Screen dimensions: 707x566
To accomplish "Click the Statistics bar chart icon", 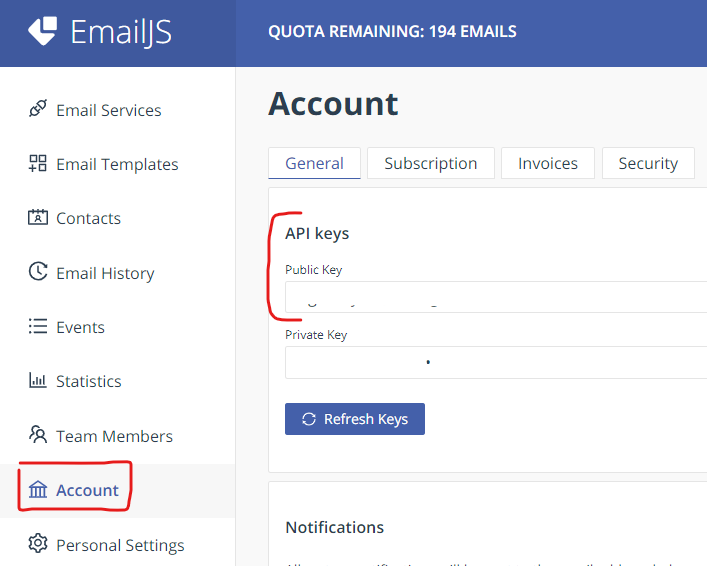I will pyautogui.click(x=38, y=380).
